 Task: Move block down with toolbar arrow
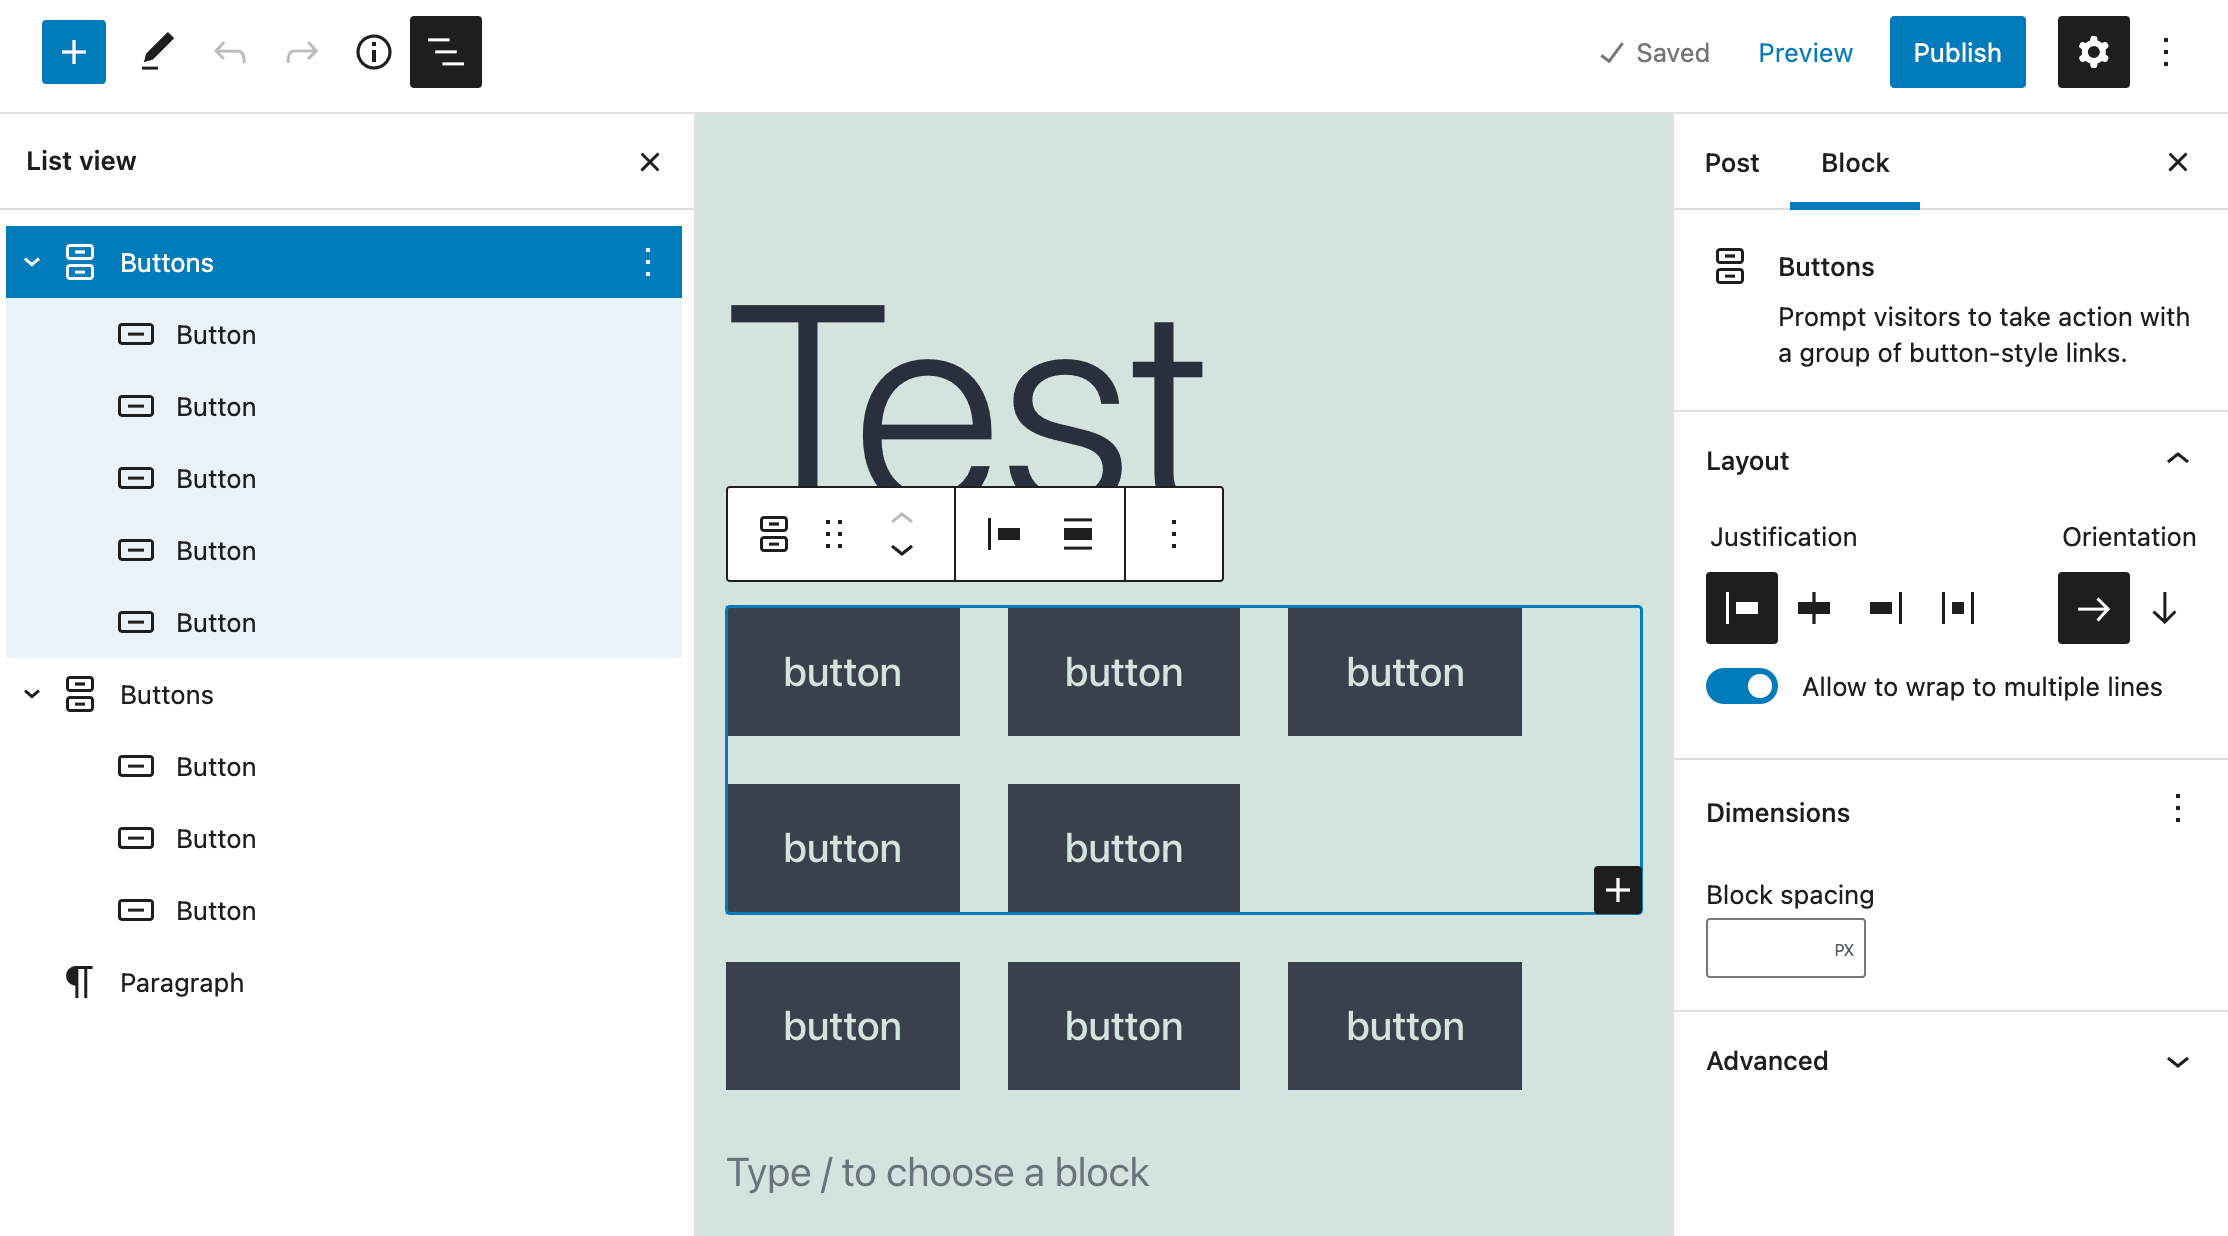point(902,550)
